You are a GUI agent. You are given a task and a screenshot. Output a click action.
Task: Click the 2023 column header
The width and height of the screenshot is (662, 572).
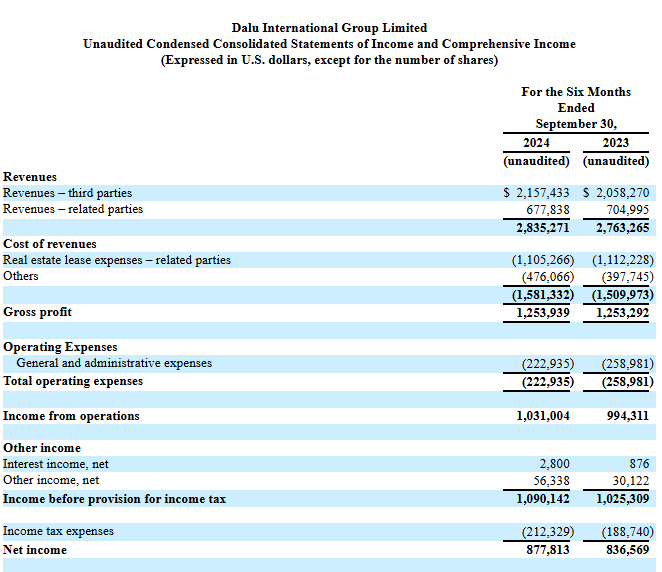pyautogui.click(x=616, y=143)
